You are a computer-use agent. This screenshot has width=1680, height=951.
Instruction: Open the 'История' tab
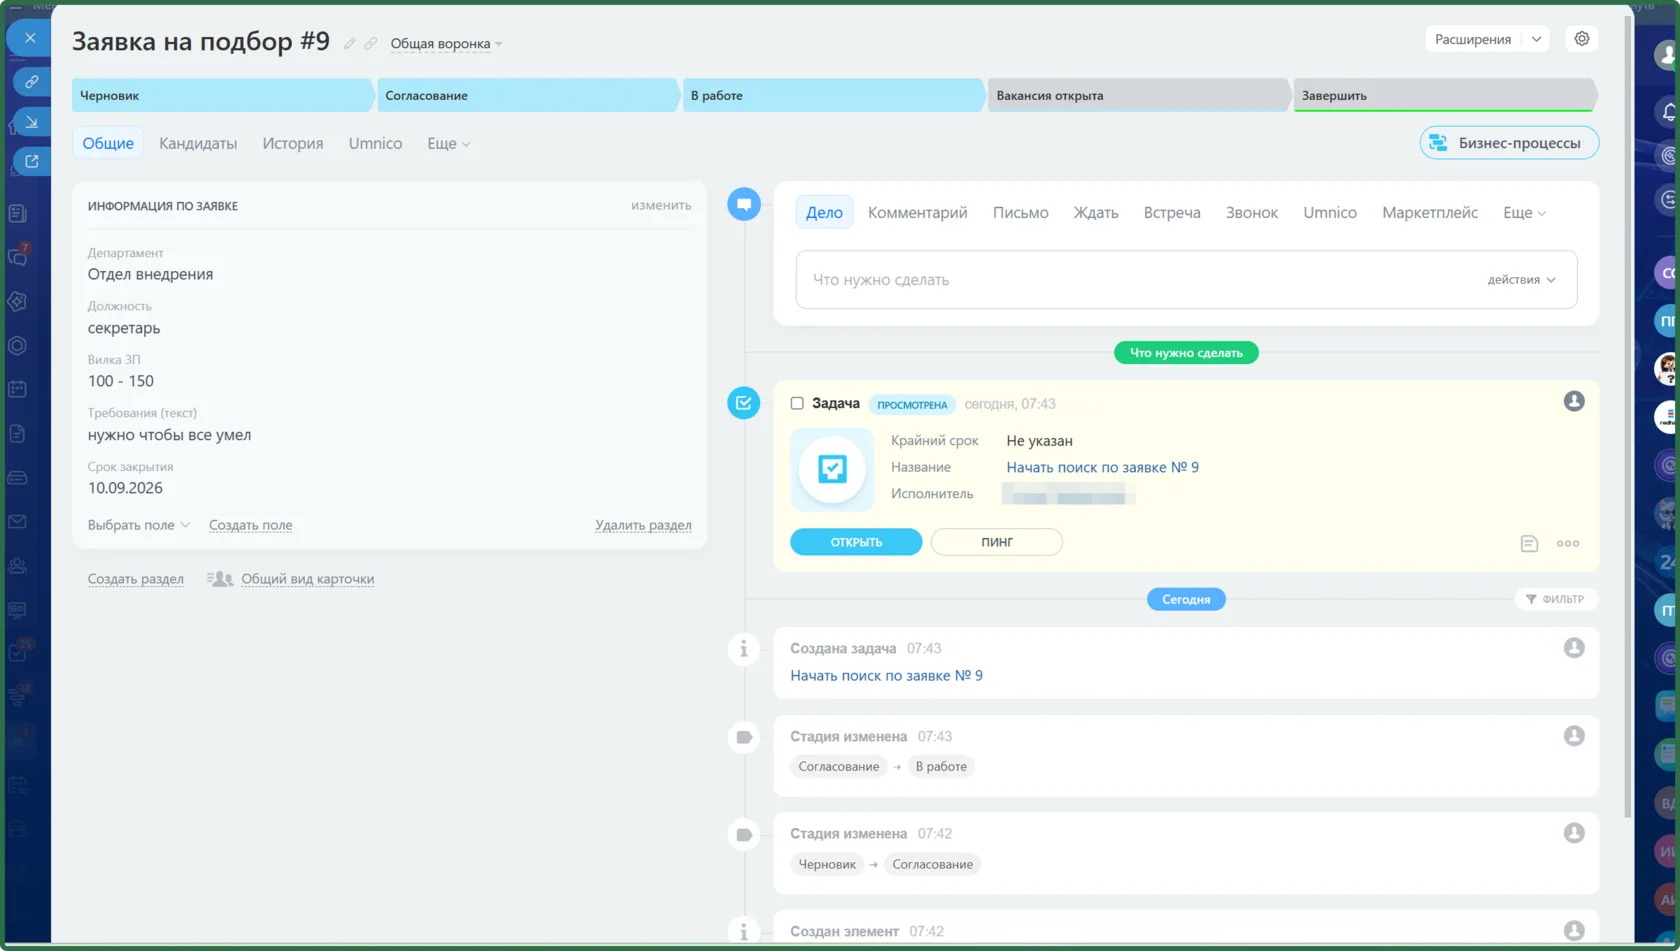click(x=293, y=144)
